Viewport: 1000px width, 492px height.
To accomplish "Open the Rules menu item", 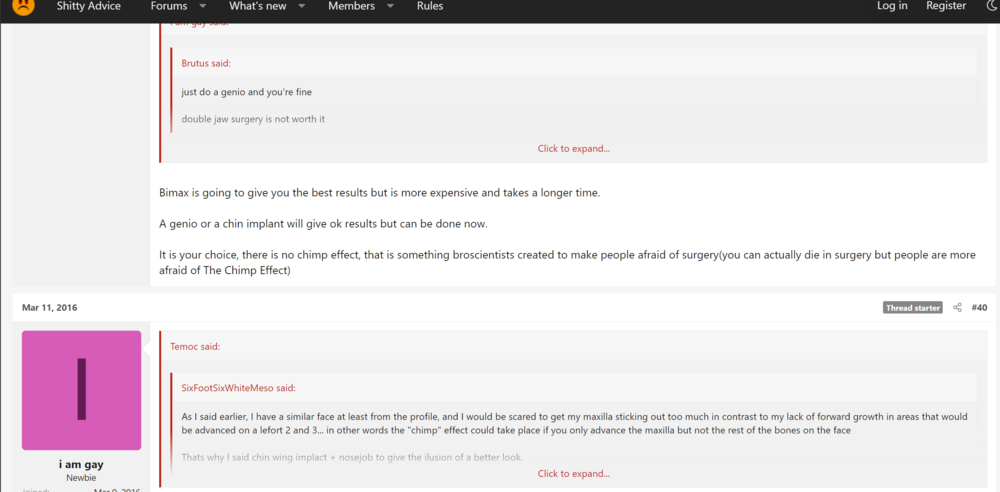I will coord(430,6).
